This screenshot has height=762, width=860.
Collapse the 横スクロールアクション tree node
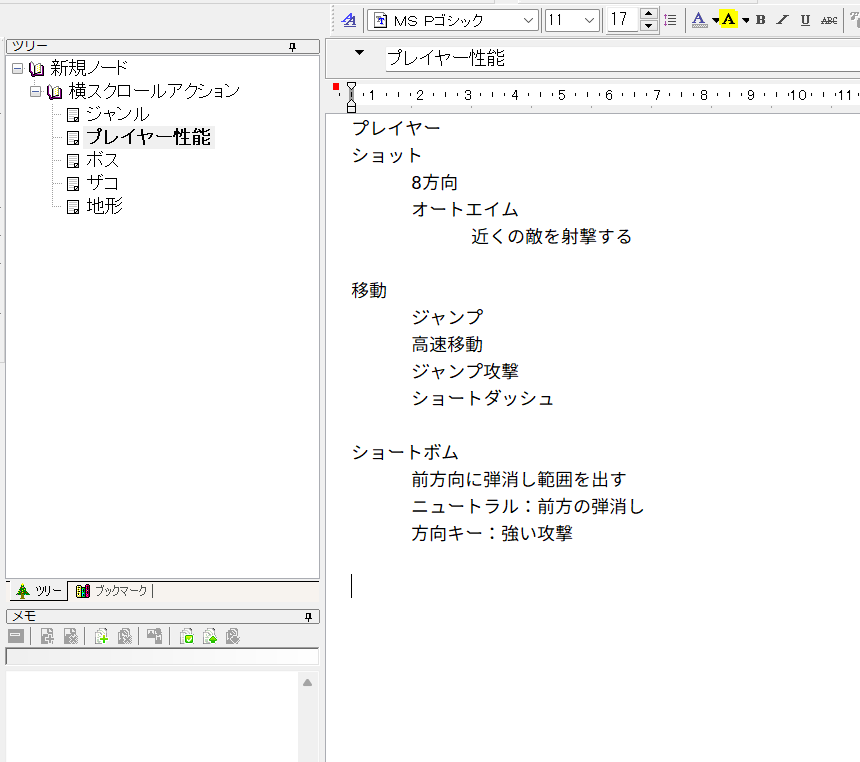pos(35,91)
